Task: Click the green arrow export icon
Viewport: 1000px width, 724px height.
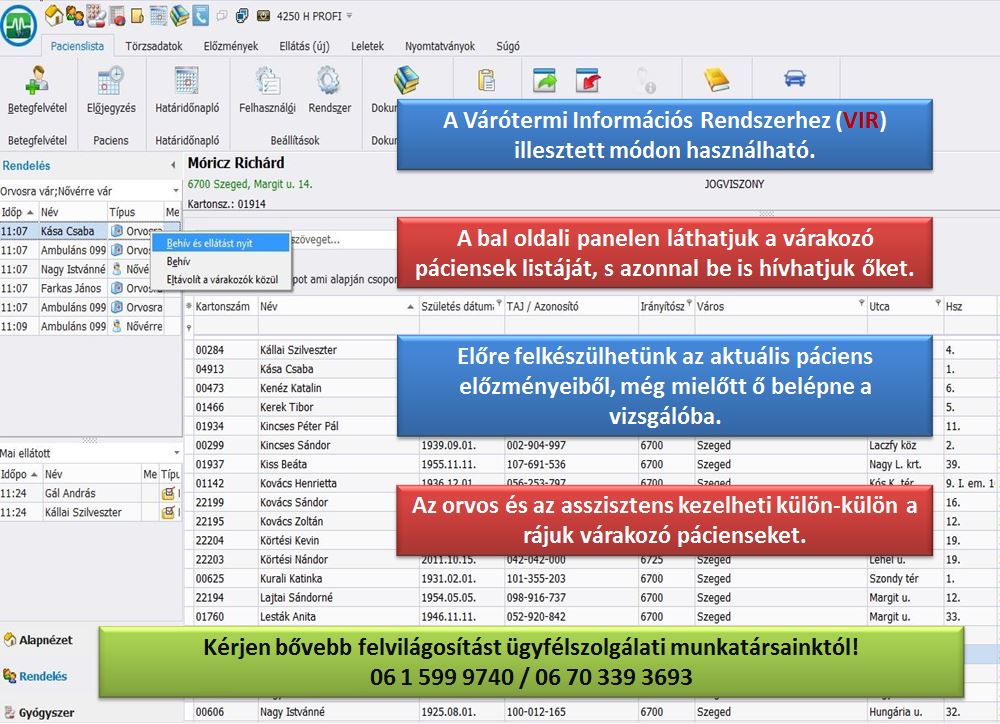Action: [x=544, y=80]
